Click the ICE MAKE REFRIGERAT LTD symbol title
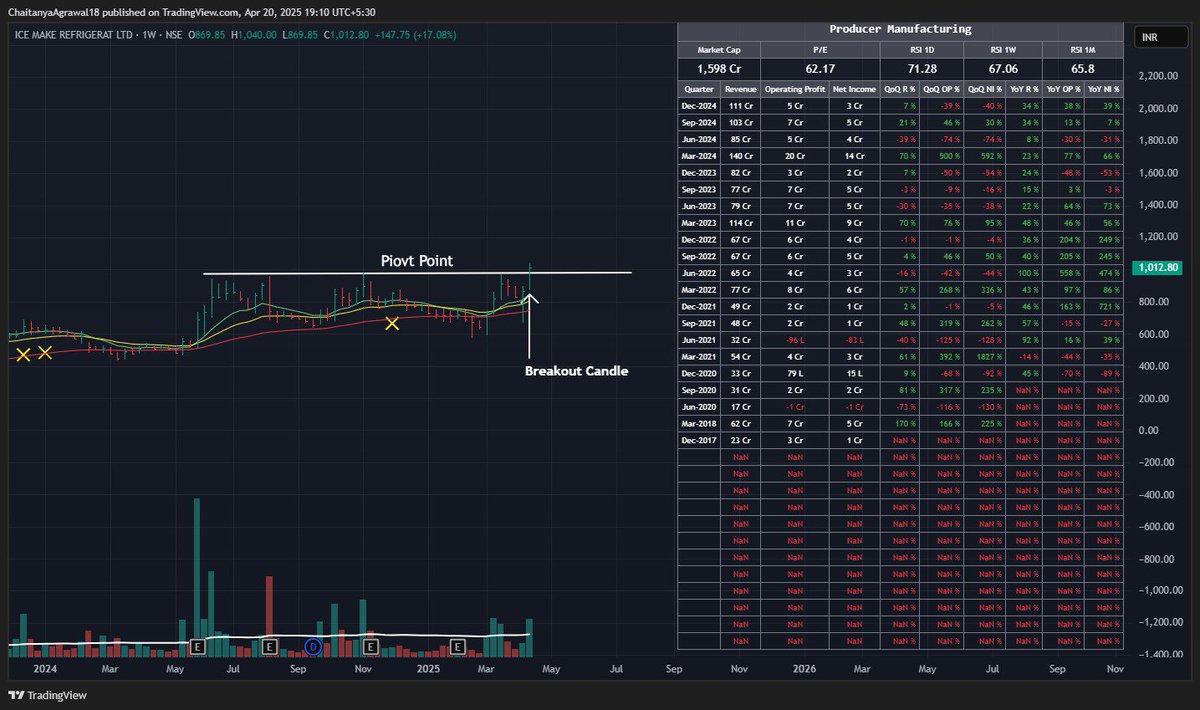The width and height of the screenshot is (1200, 710). click(x=75, y=34)
